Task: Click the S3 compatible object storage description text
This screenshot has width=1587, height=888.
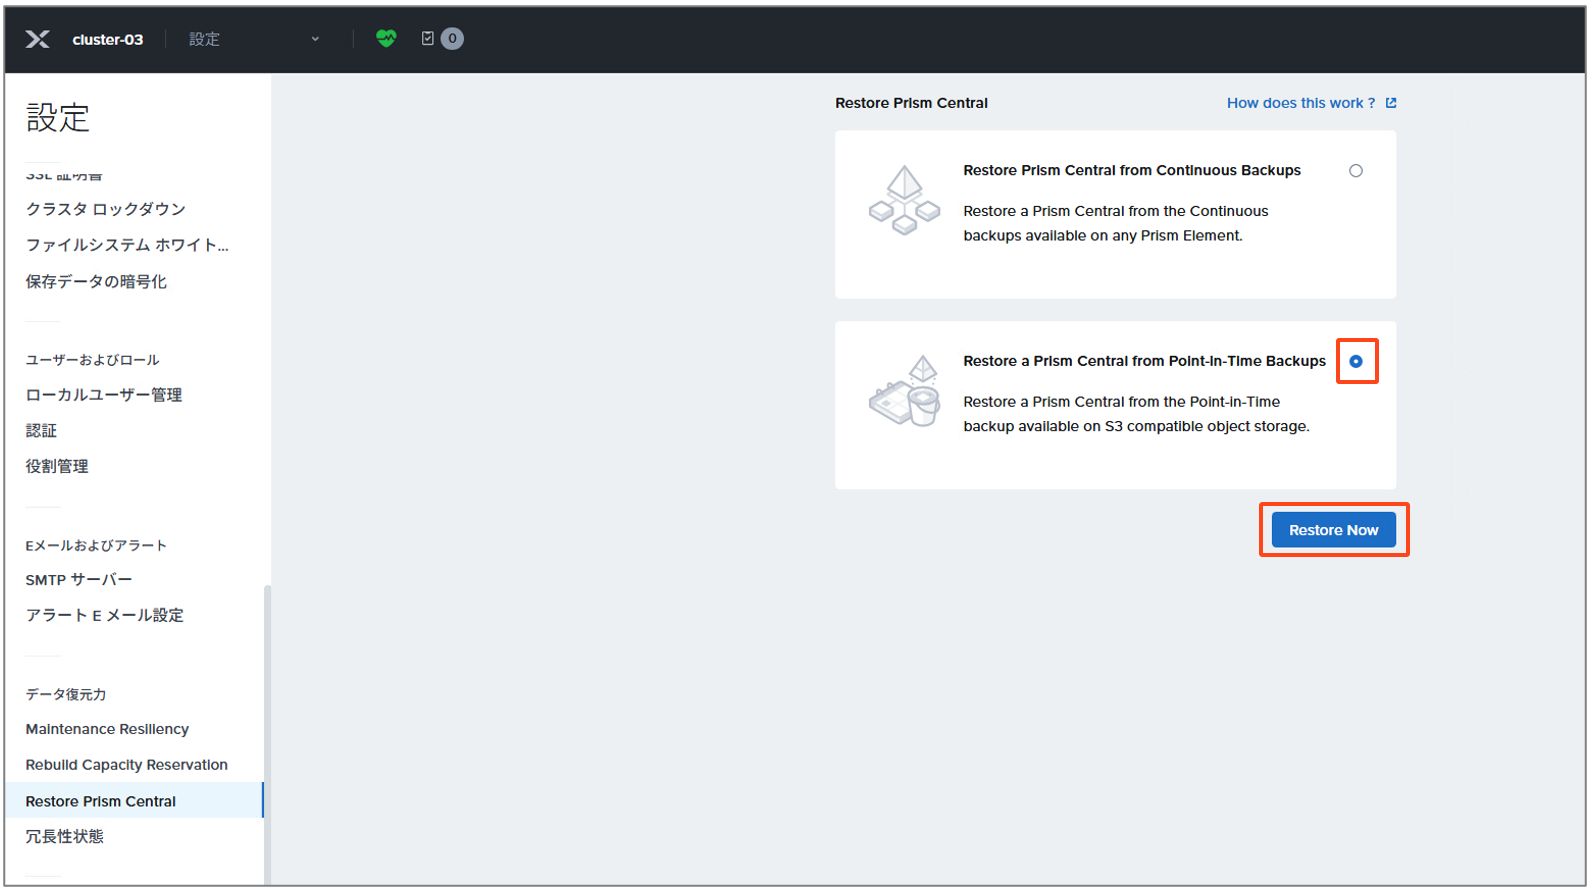Action: pyautogui.click(x=1136, y=414)
